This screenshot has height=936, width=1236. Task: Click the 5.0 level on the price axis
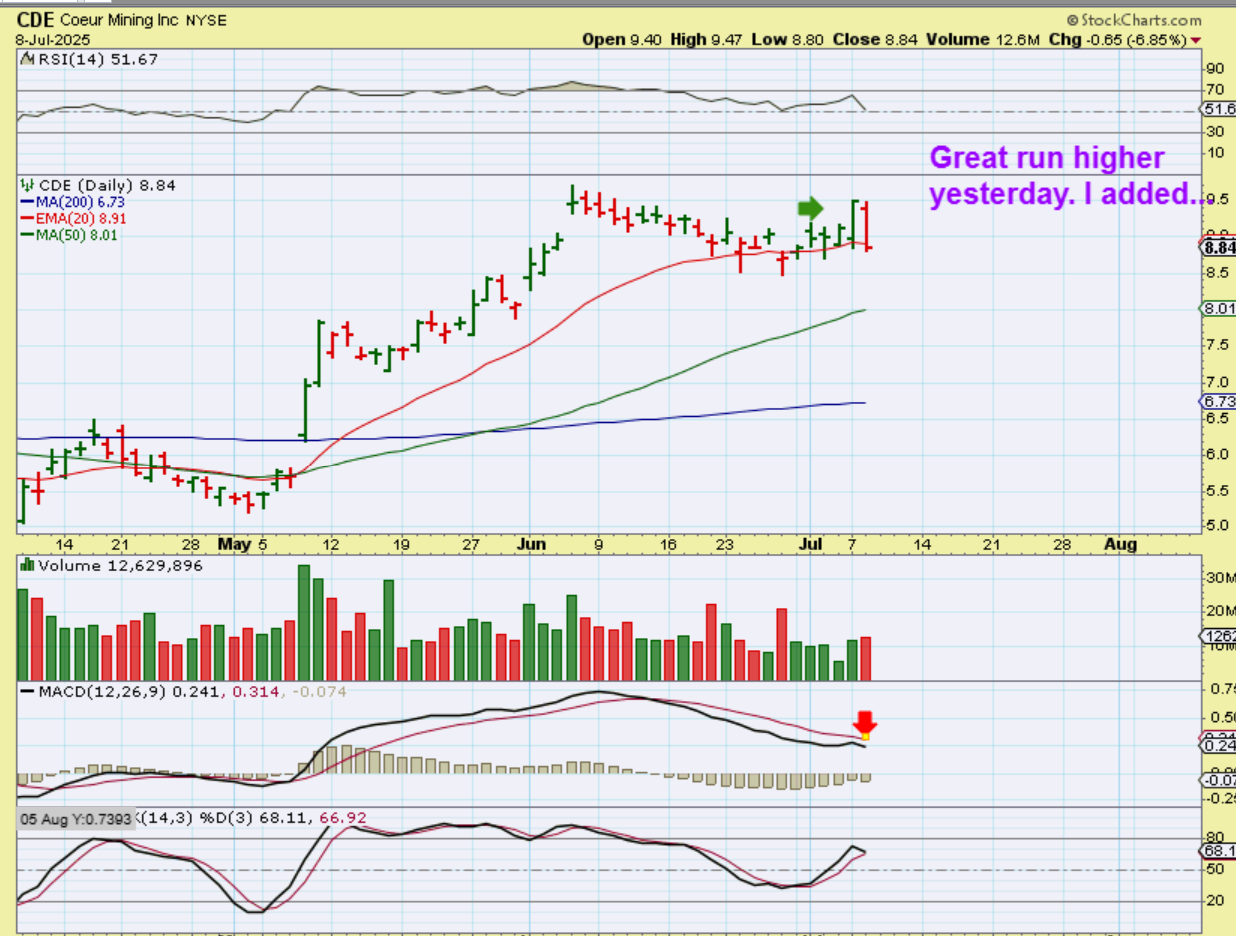tap(1215, 526)
